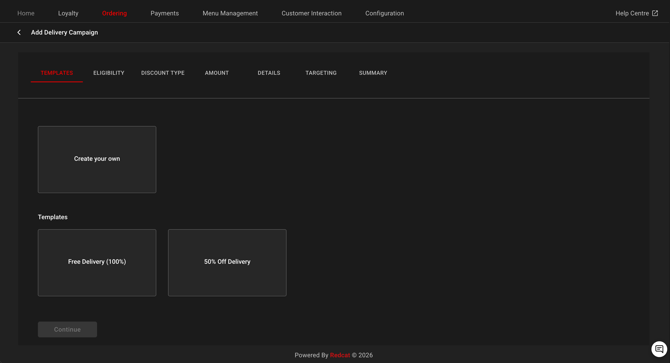The width and height of the screenshot is (670, 363).
Task: Select the Templates tab
Action: (x=57, y=73)
